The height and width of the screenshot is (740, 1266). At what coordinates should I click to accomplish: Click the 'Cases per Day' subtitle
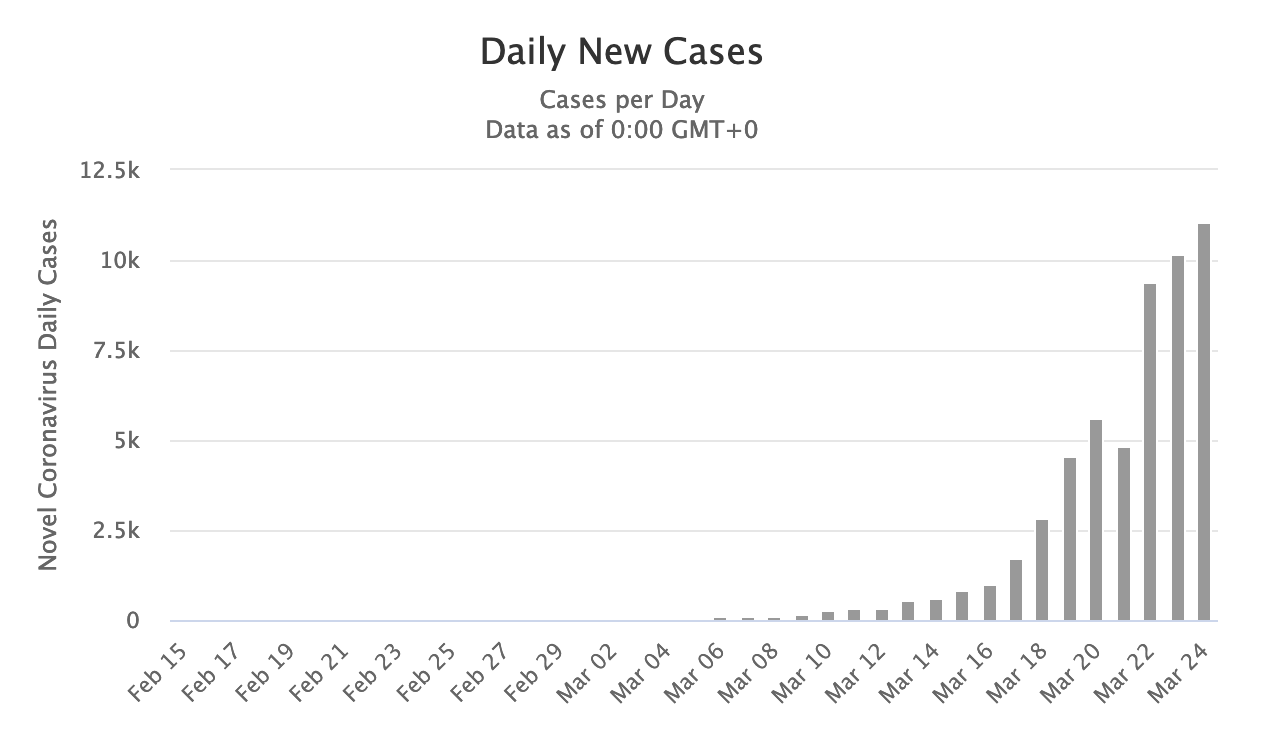pyautogui.click(x=621, y=101)
